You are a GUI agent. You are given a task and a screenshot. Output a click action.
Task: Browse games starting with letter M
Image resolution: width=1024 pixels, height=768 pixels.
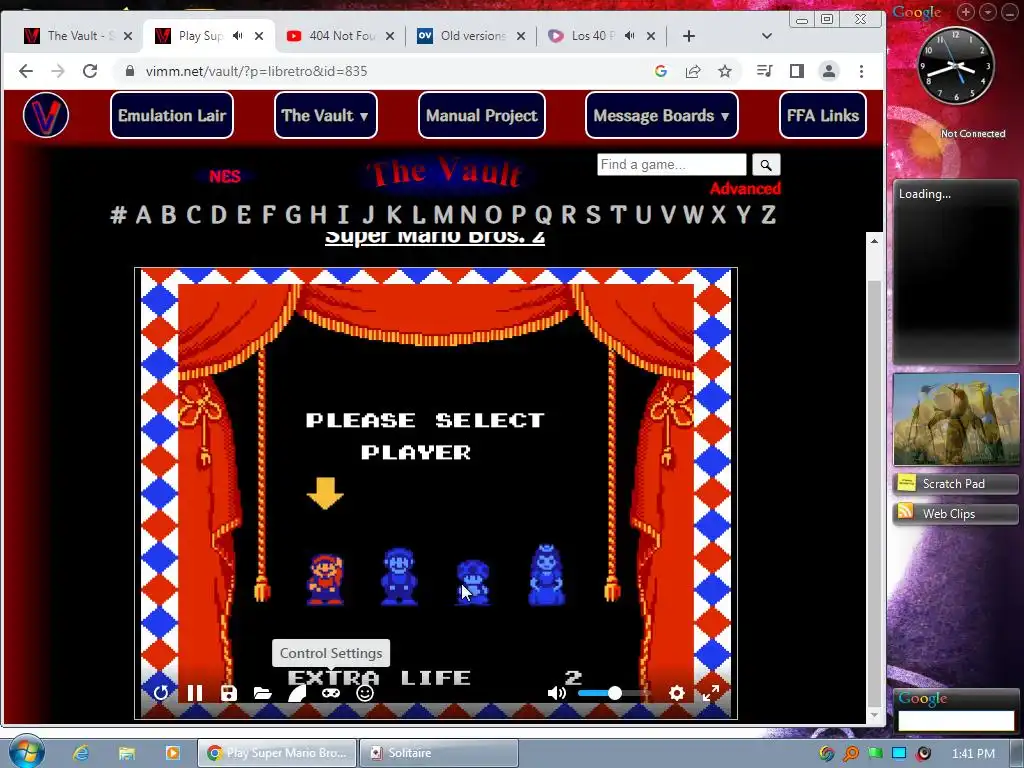pyautogui.click(x=443, y=214)
